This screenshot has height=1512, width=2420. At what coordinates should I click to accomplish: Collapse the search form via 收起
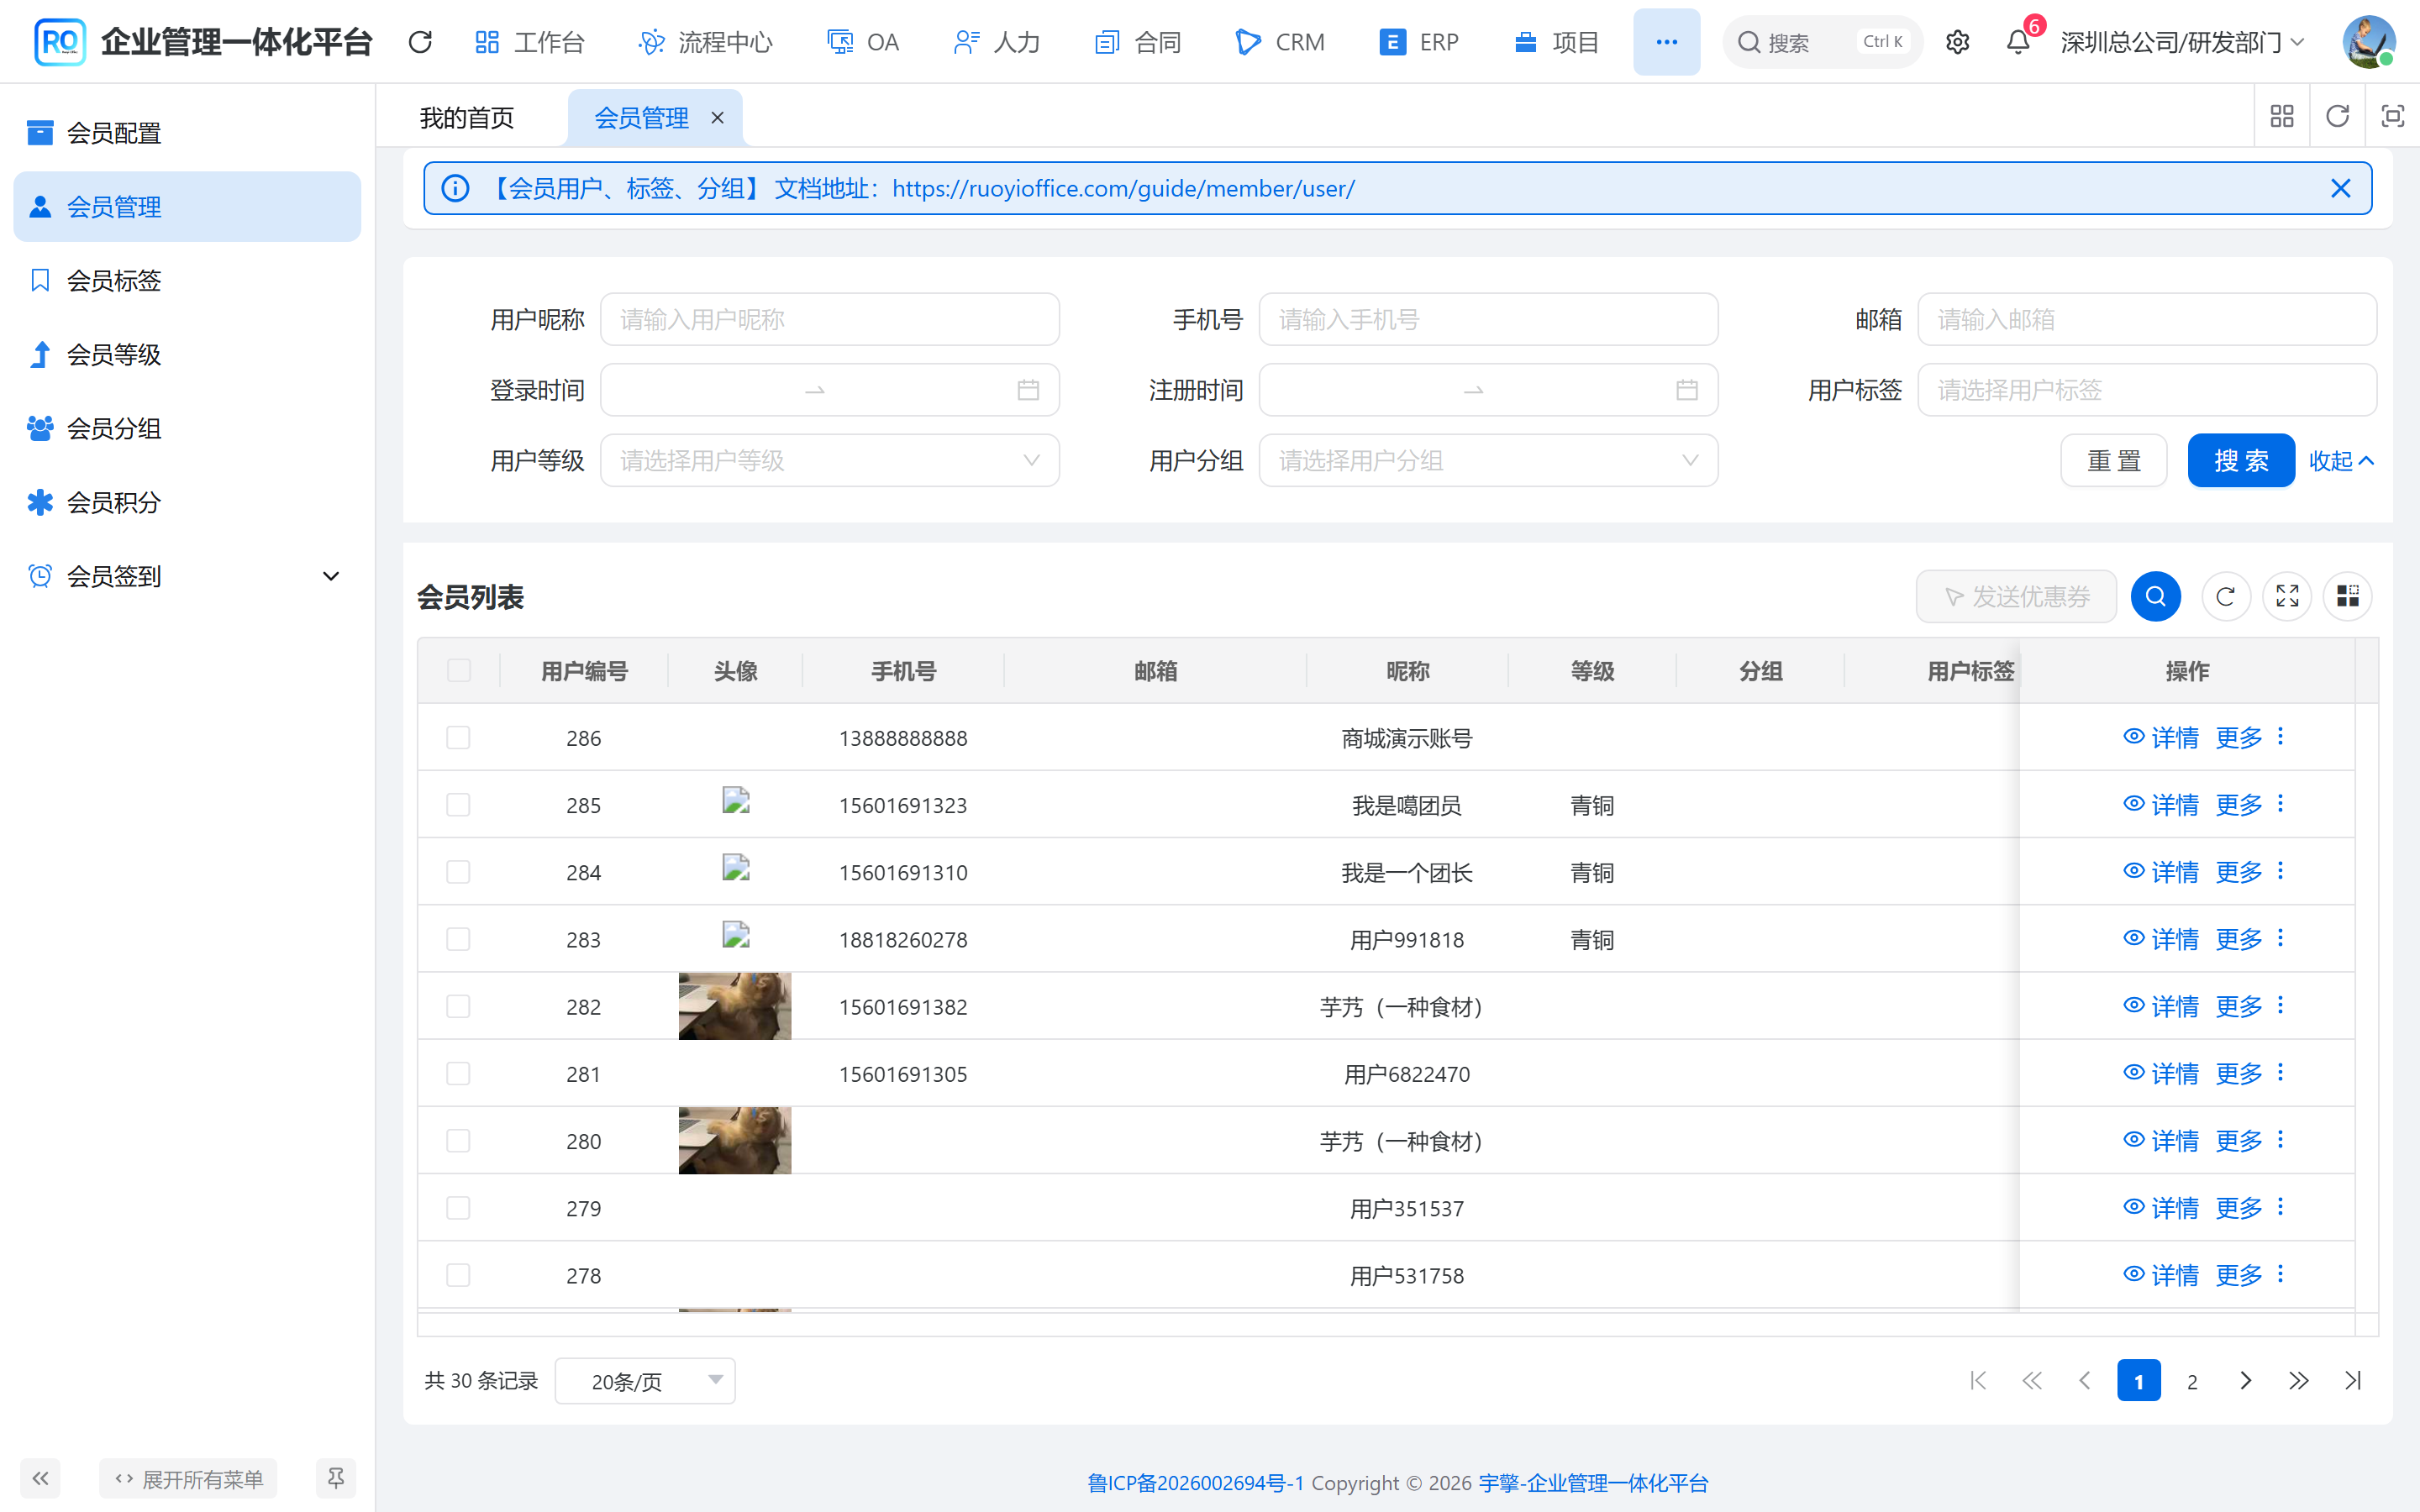pyautogui.click(x=2341, y=461)
